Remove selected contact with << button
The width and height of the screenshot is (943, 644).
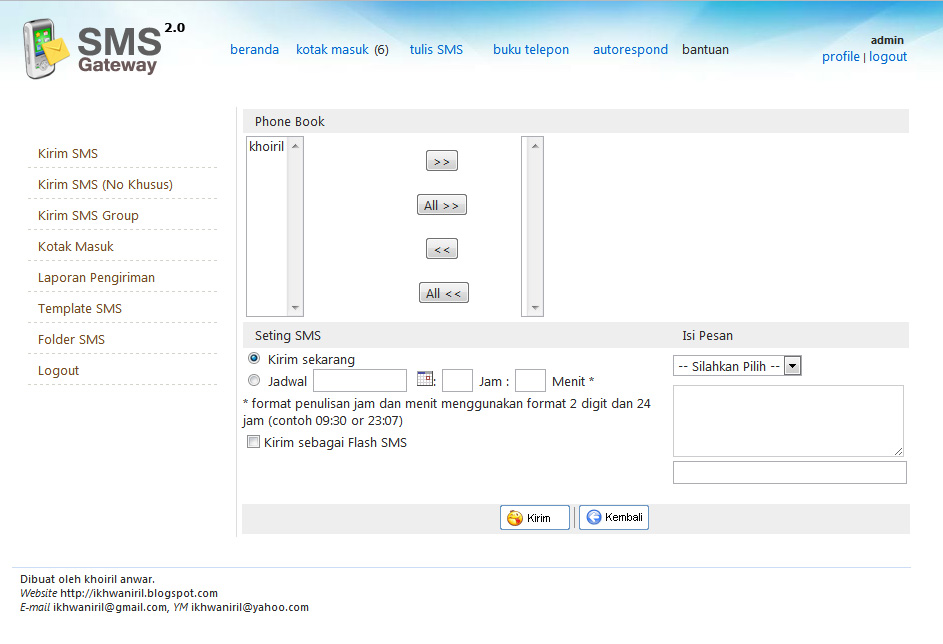[441, 250]
